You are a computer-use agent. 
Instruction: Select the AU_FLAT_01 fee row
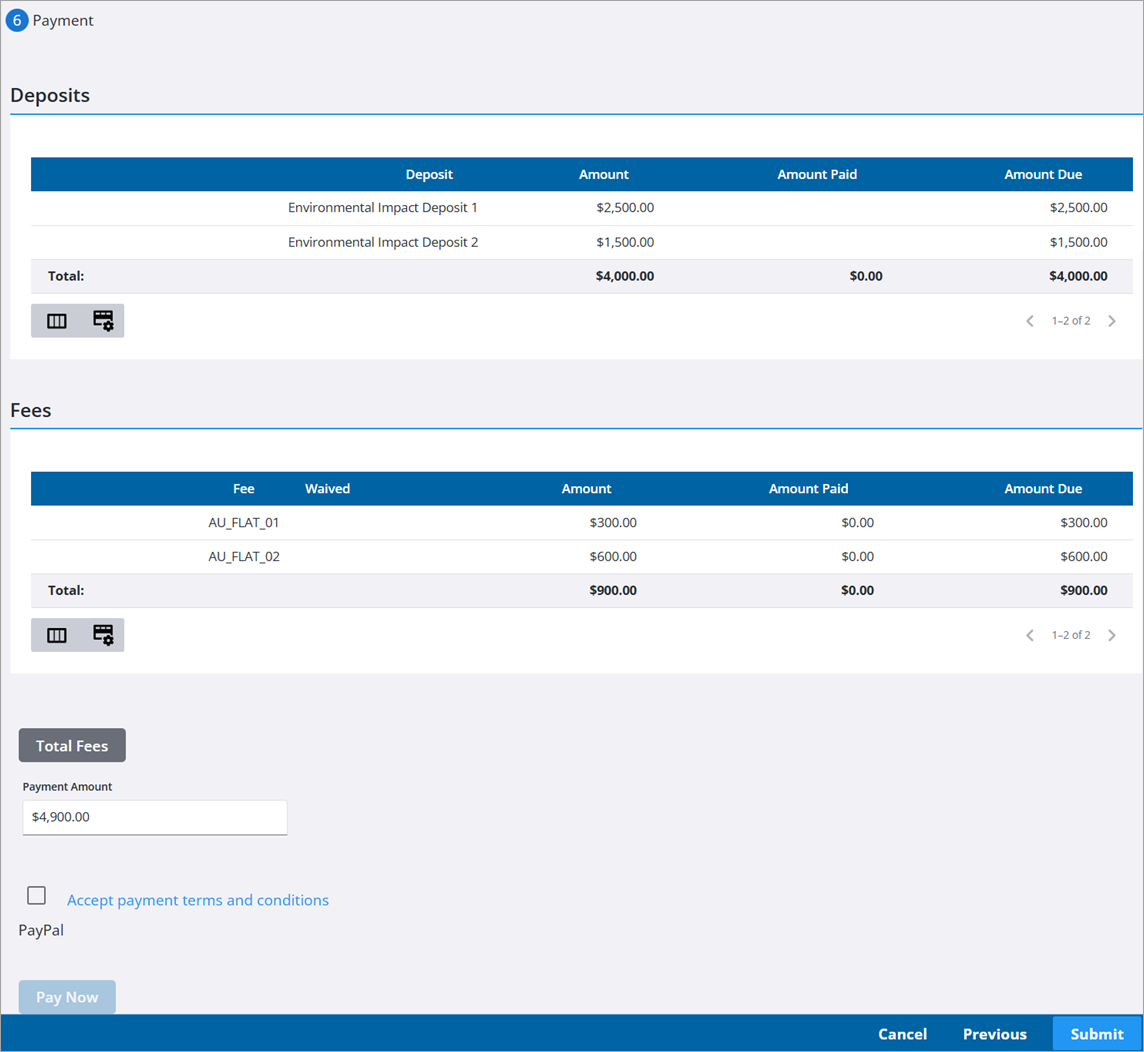point(581,522)
